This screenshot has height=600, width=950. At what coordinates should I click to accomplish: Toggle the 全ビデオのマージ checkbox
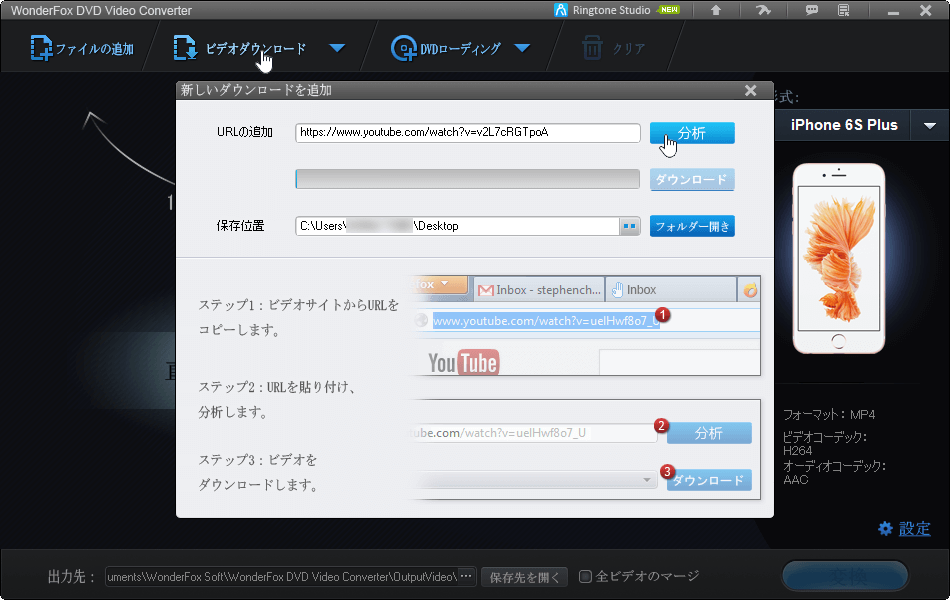point(585,576)
